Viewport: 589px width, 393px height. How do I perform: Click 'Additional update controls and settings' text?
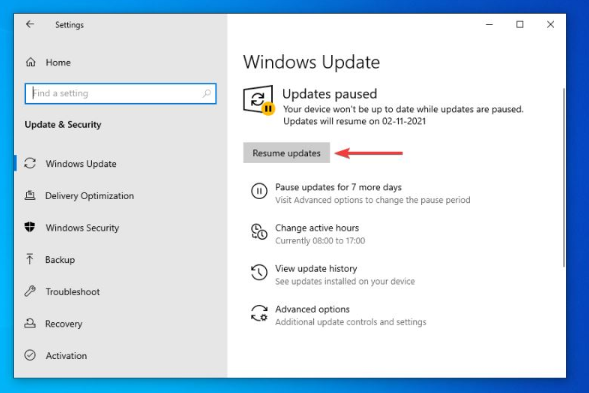(350, 322)
